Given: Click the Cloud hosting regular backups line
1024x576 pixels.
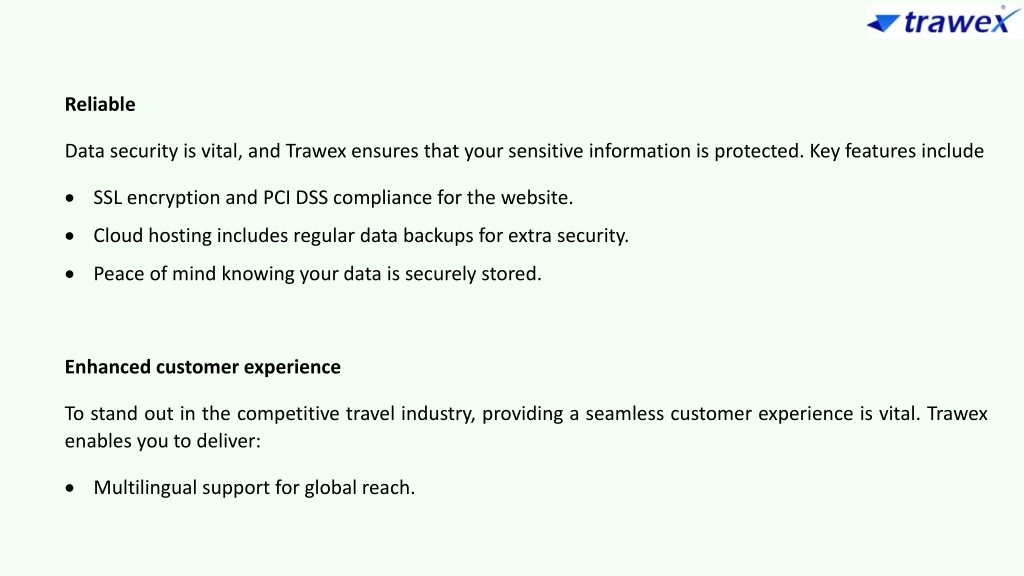Looking at the screenshot, I should [x=361, y=236].
